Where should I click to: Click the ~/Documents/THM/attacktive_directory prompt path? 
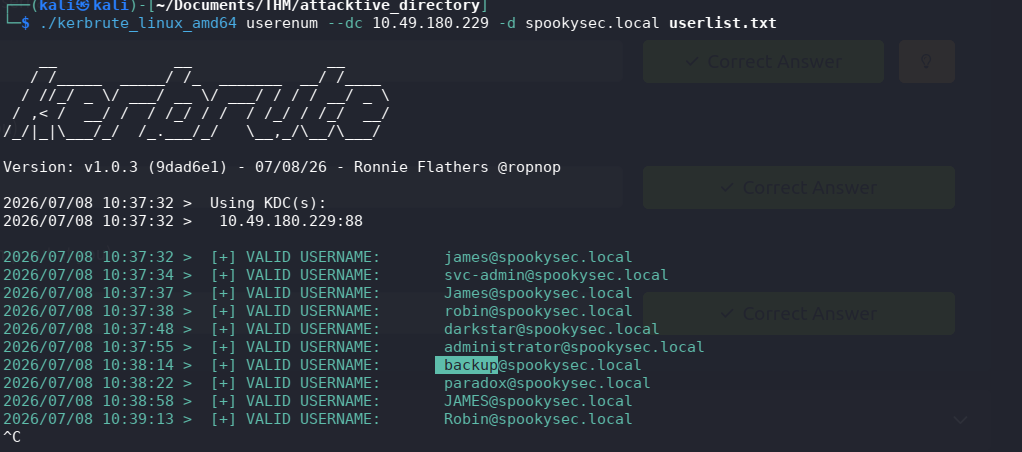tap(317, 6)
